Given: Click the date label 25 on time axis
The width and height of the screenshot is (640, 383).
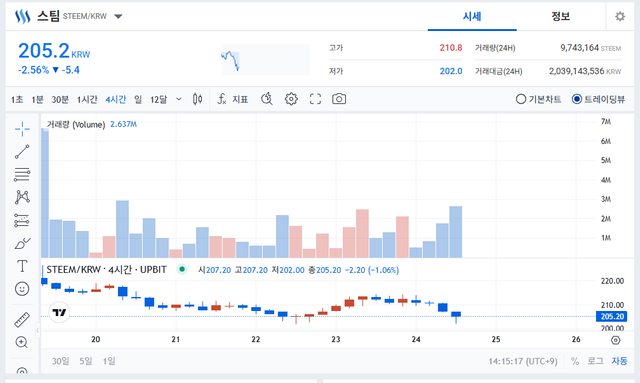Looking at the screenshot, I should 496,339.
